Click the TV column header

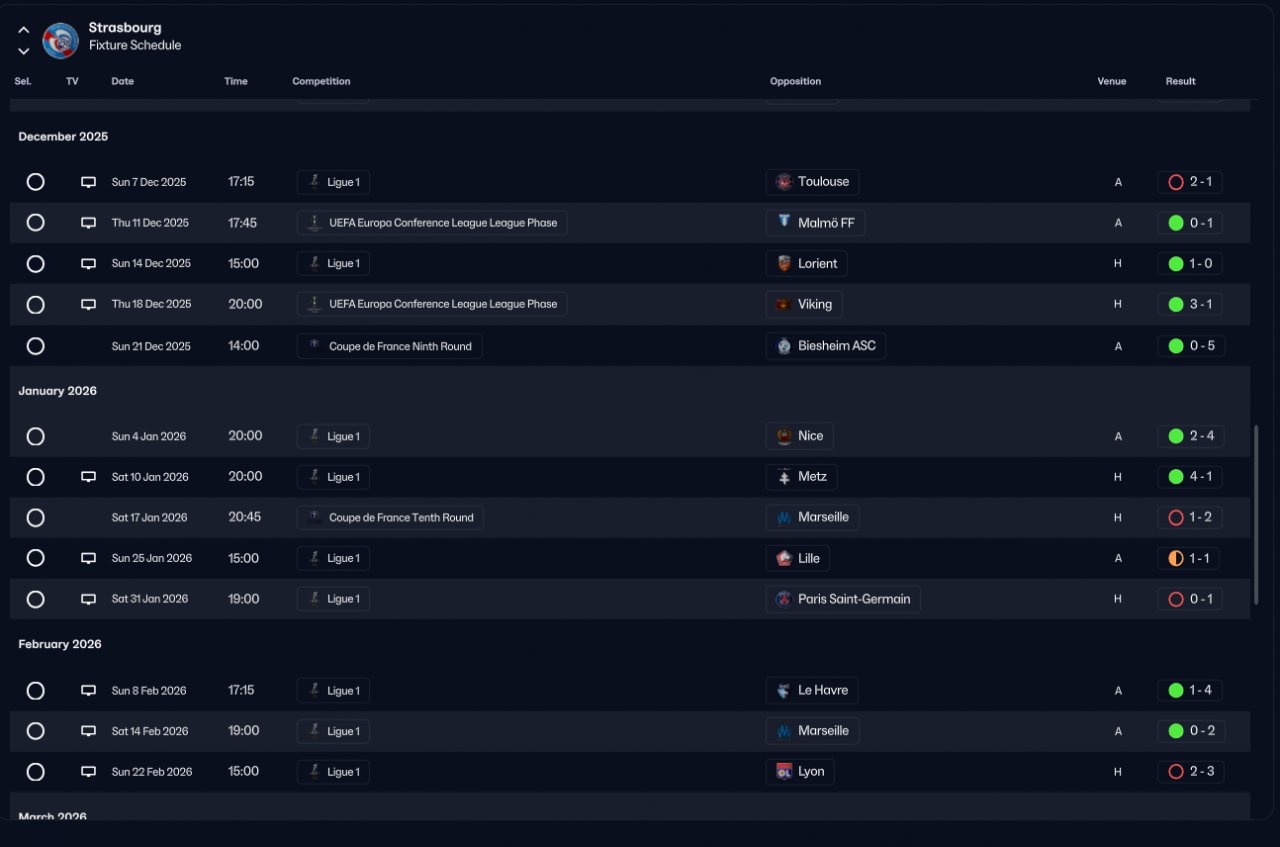point(72,82)
